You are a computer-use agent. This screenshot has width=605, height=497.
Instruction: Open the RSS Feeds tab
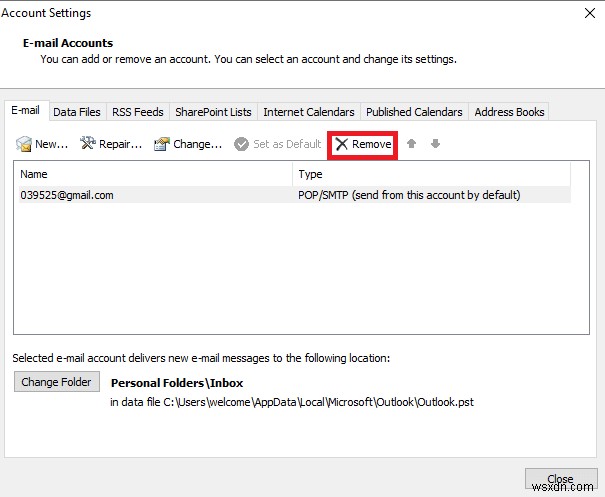click(x=138, y=112)
